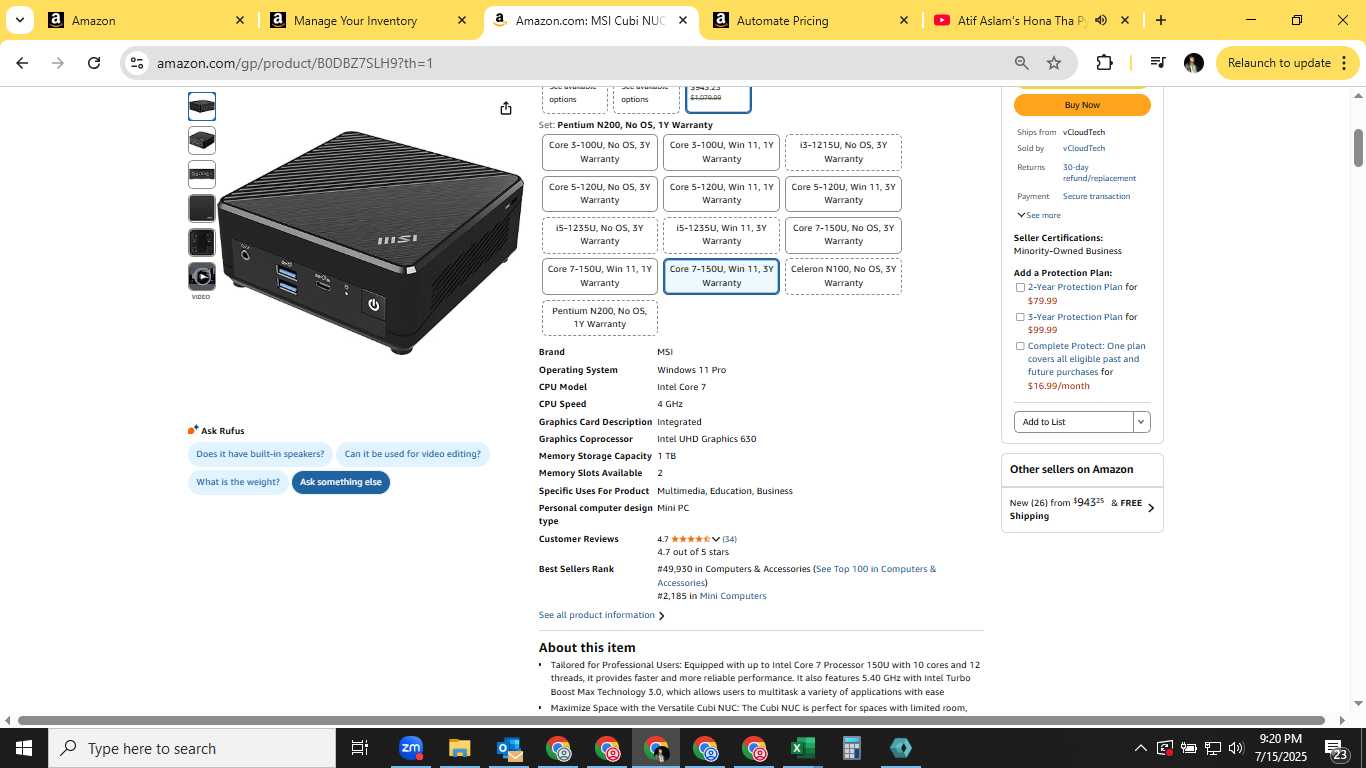Open the Chrome profile avatar
The width and height of the screenshot is (1366, 768).
click(1193, 63)
